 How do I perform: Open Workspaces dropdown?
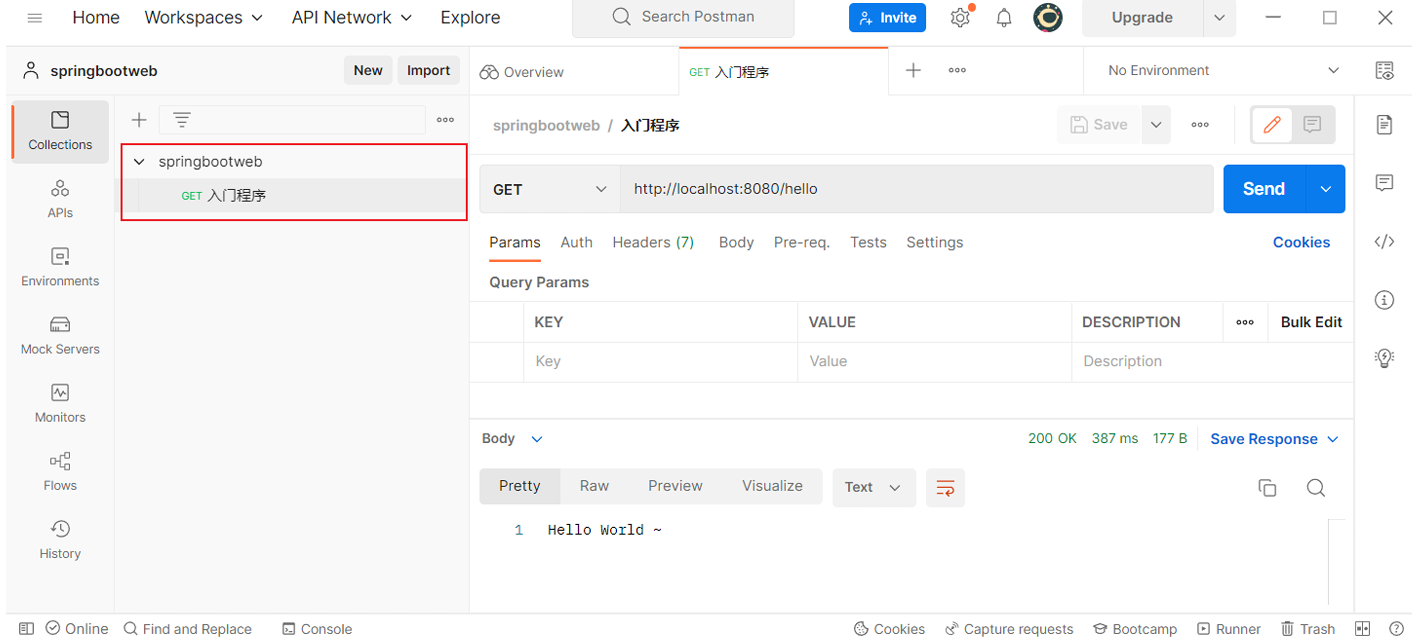(204, 18)
